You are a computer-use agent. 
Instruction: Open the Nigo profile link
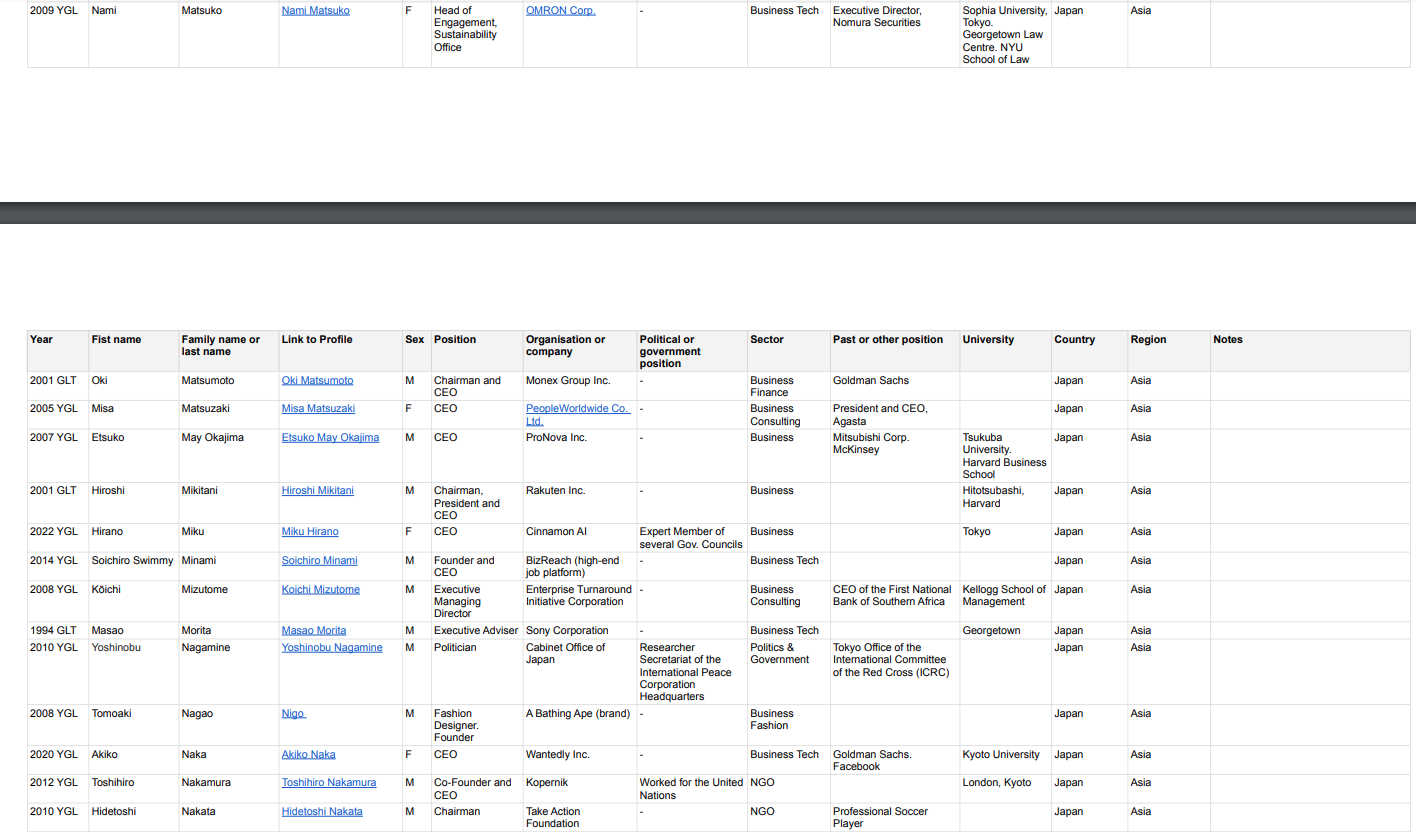(x=294, y=714)
